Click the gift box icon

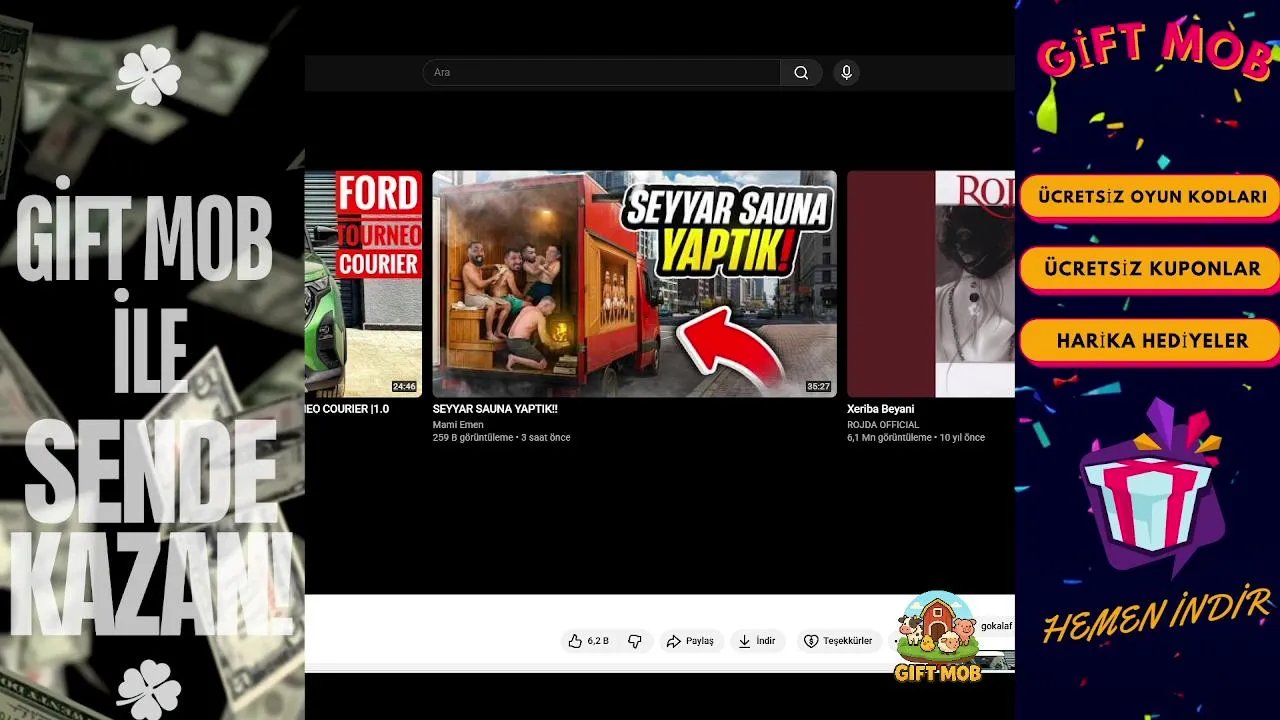click(1152, 490)
